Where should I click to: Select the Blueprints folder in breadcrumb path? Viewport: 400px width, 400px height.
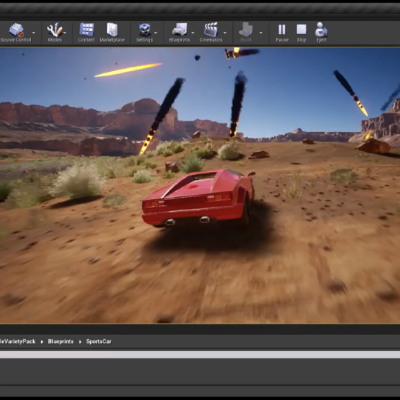click(61, 341)
